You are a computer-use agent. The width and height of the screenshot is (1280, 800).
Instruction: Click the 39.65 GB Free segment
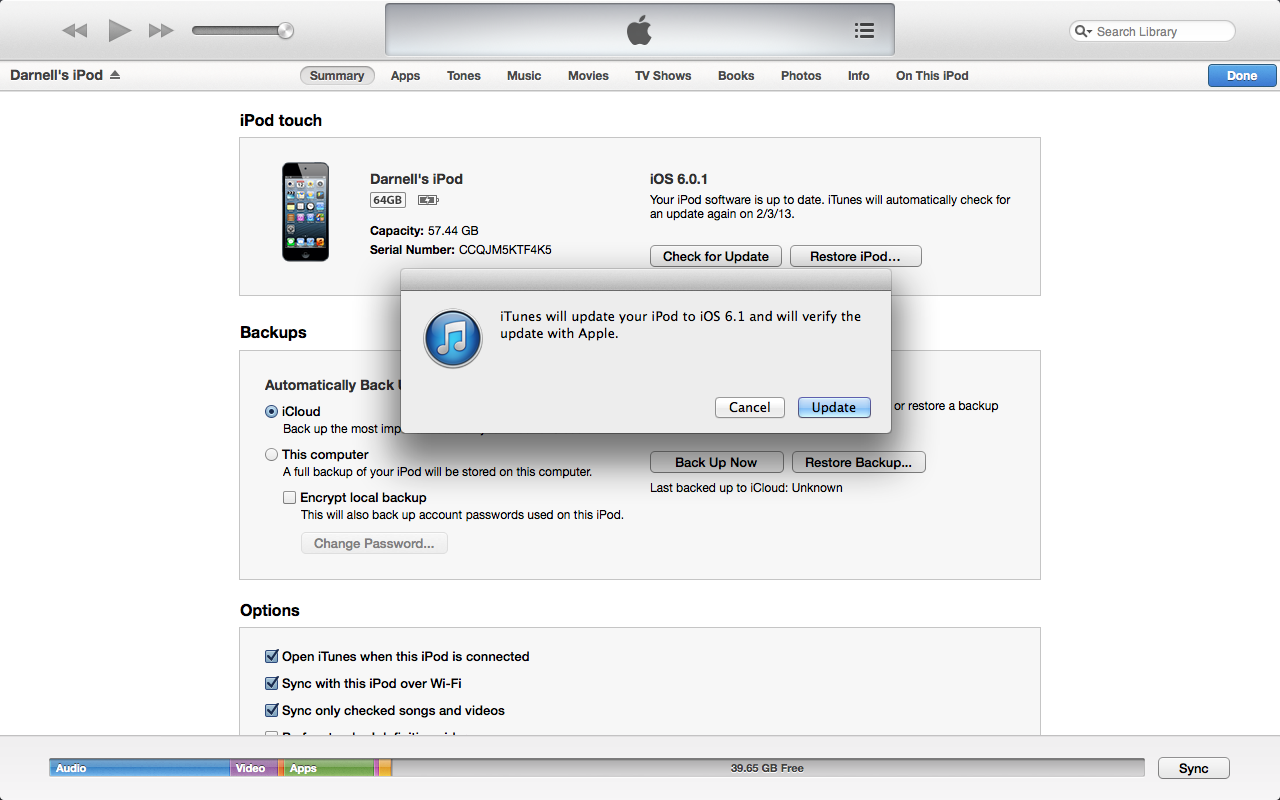pos(767,768)
